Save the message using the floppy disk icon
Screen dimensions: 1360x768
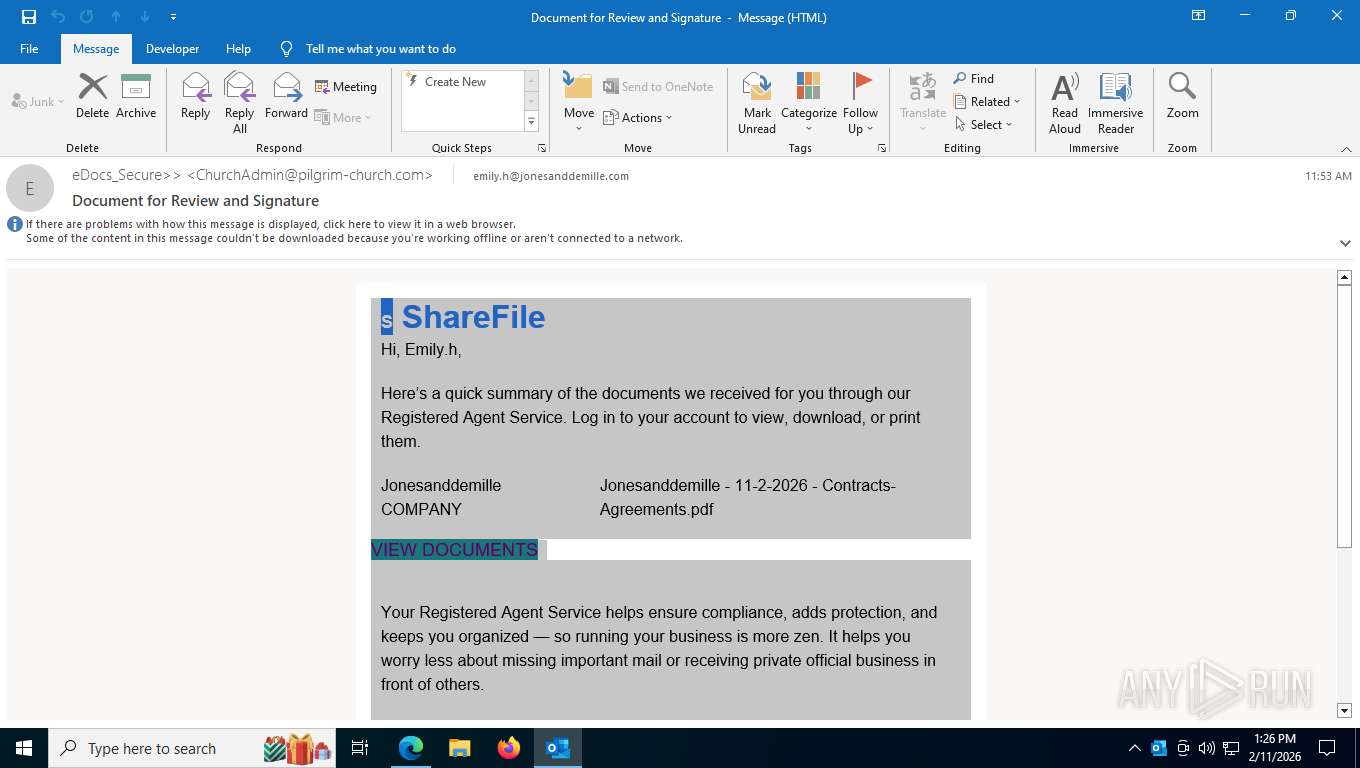[x=29, y=17]
